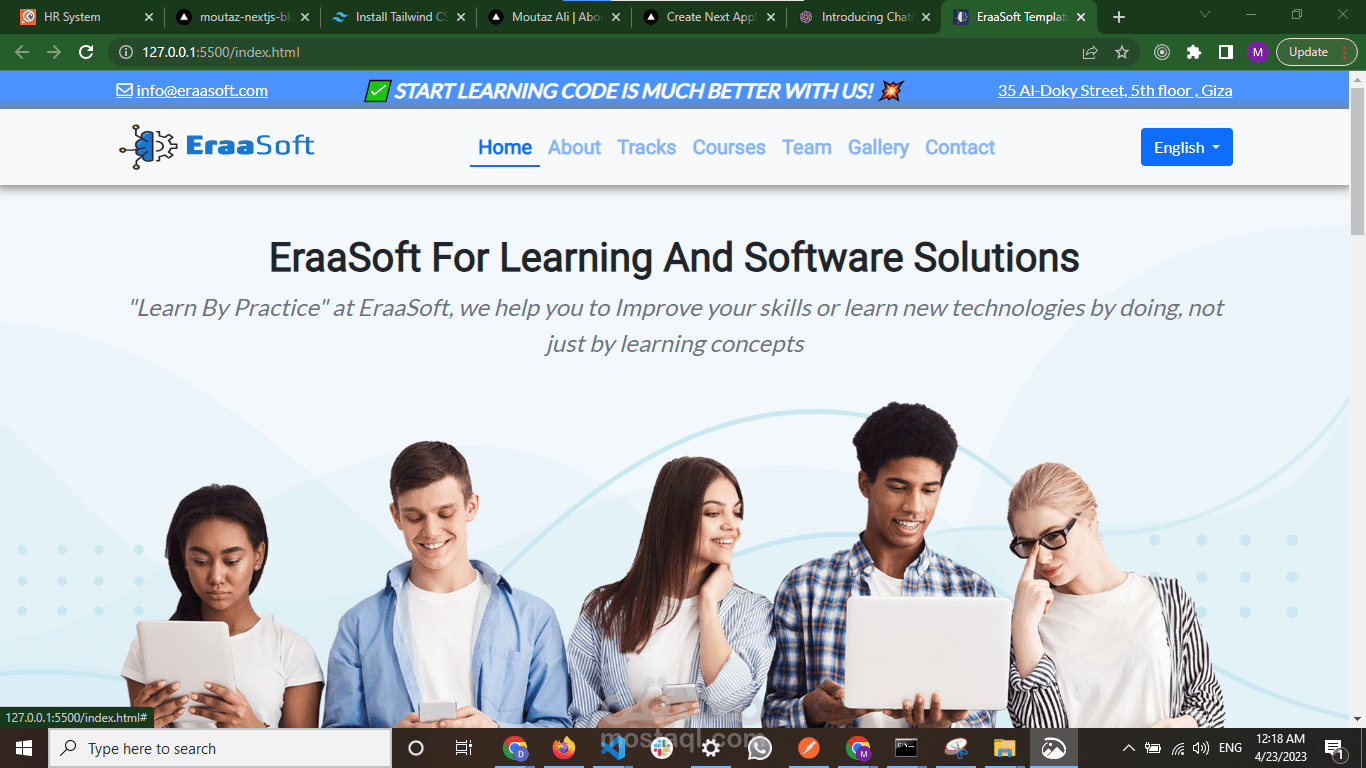
Task: Click the page vertical scrollbar
Action: pyautogui.click(x=1357, y=160)
